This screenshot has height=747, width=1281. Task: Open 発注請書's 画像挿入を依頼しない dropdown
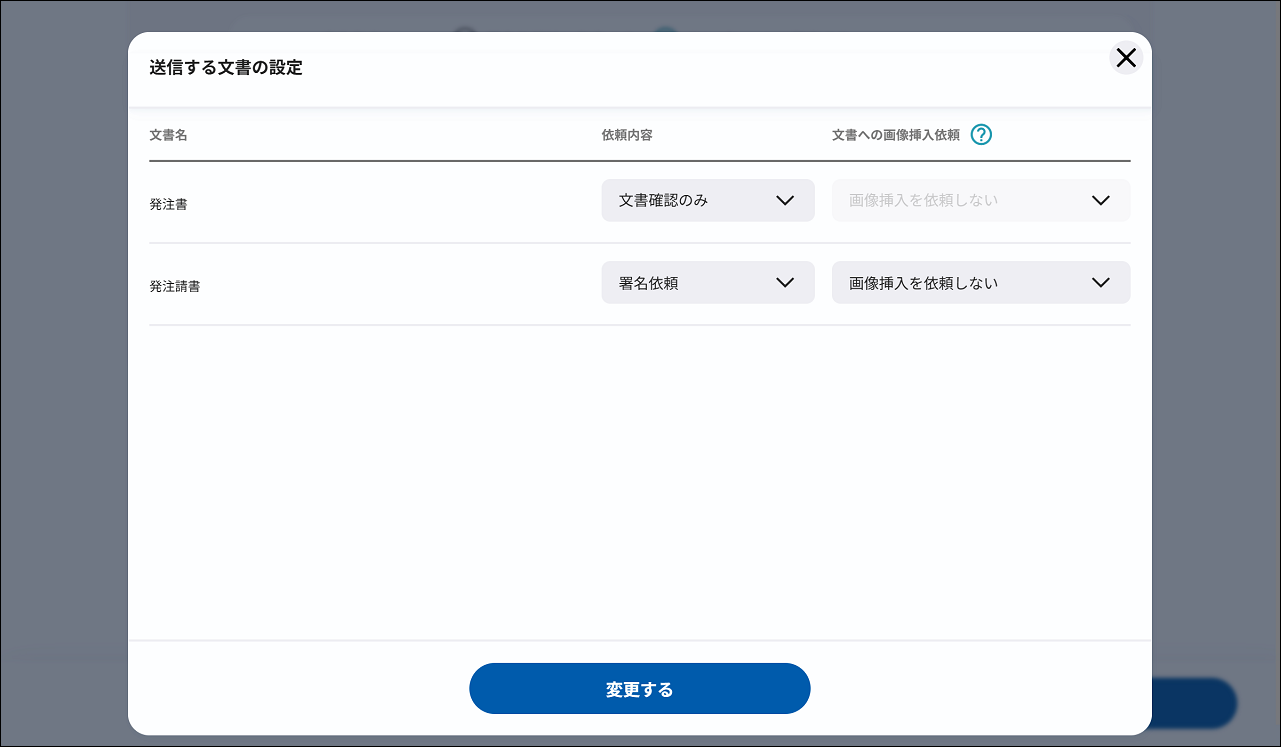point(980,283)
